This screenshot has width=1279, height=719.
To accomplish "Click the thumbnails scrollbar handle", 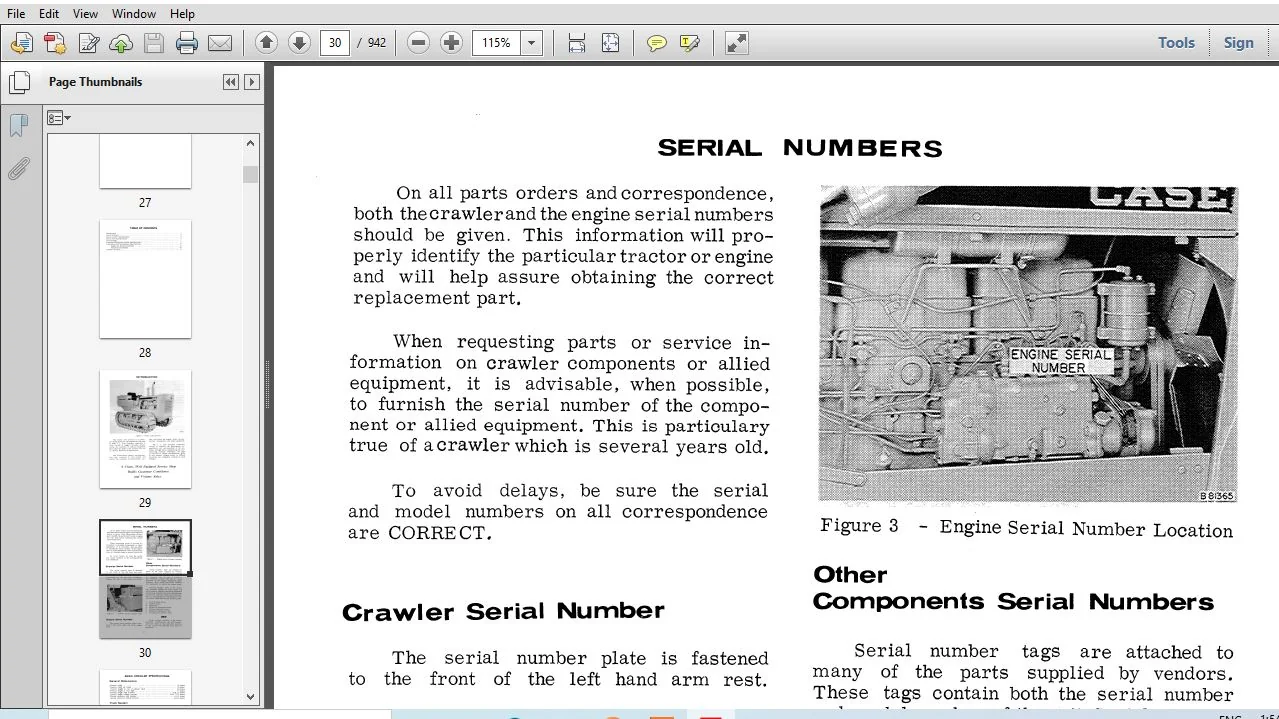I will (x=250, y=174).
